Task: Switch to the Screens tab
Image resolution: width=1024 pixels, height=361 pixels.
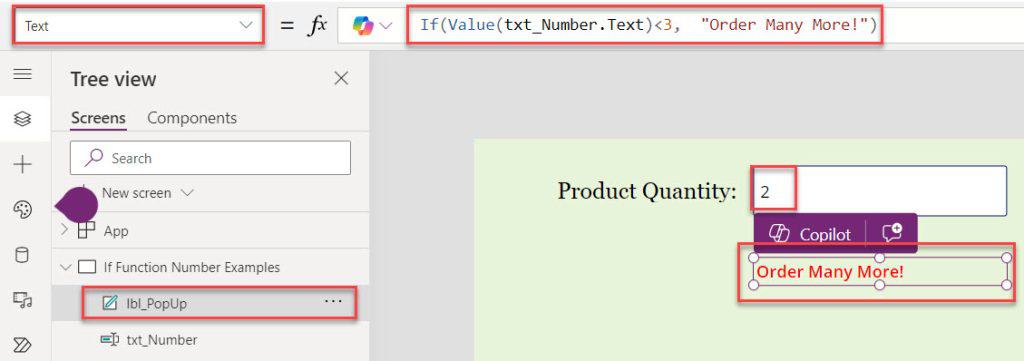Action: coord(98,118)
